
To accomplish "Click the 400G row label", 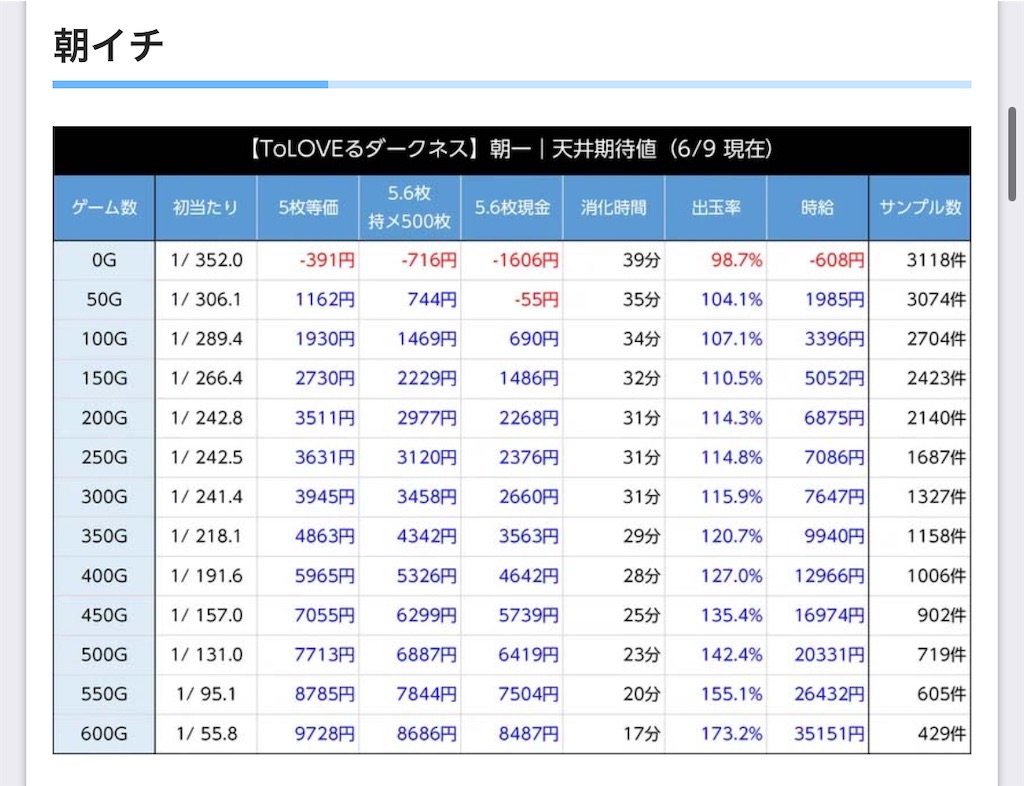I will (104, 576).
